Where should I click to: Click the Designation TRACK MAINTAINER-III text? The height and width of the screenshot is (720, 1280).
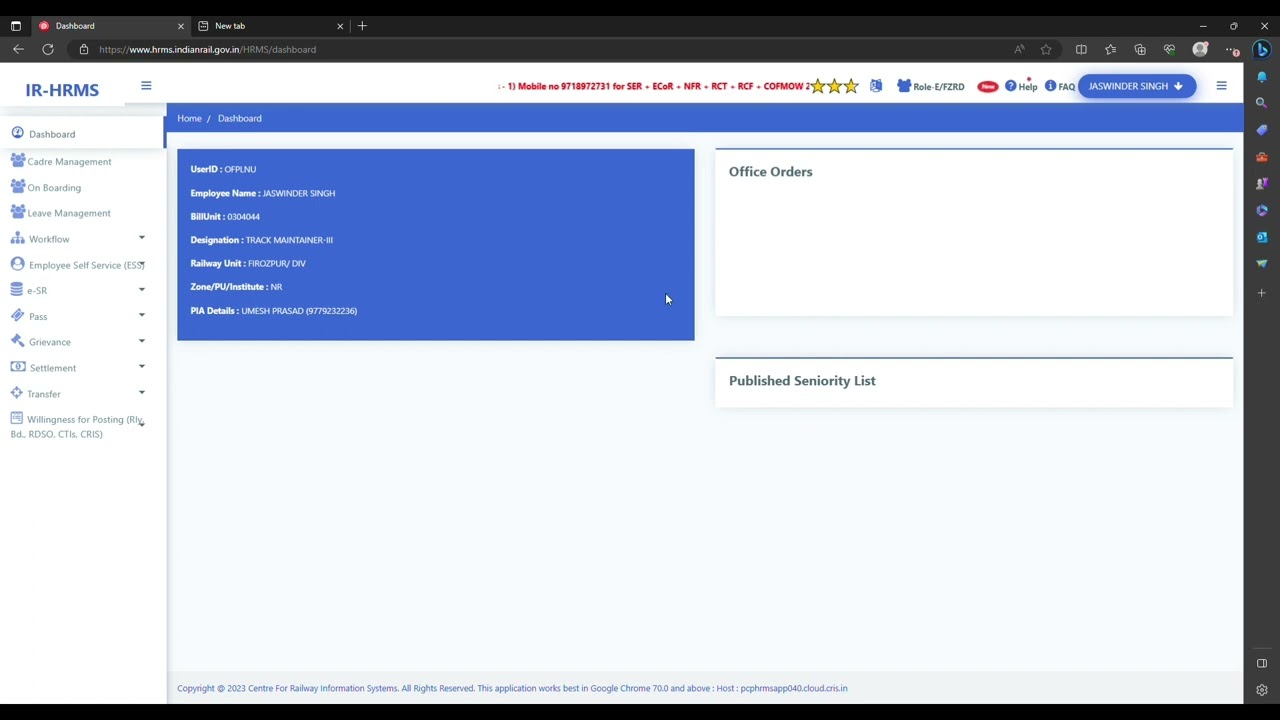click(x=262, y=240)
